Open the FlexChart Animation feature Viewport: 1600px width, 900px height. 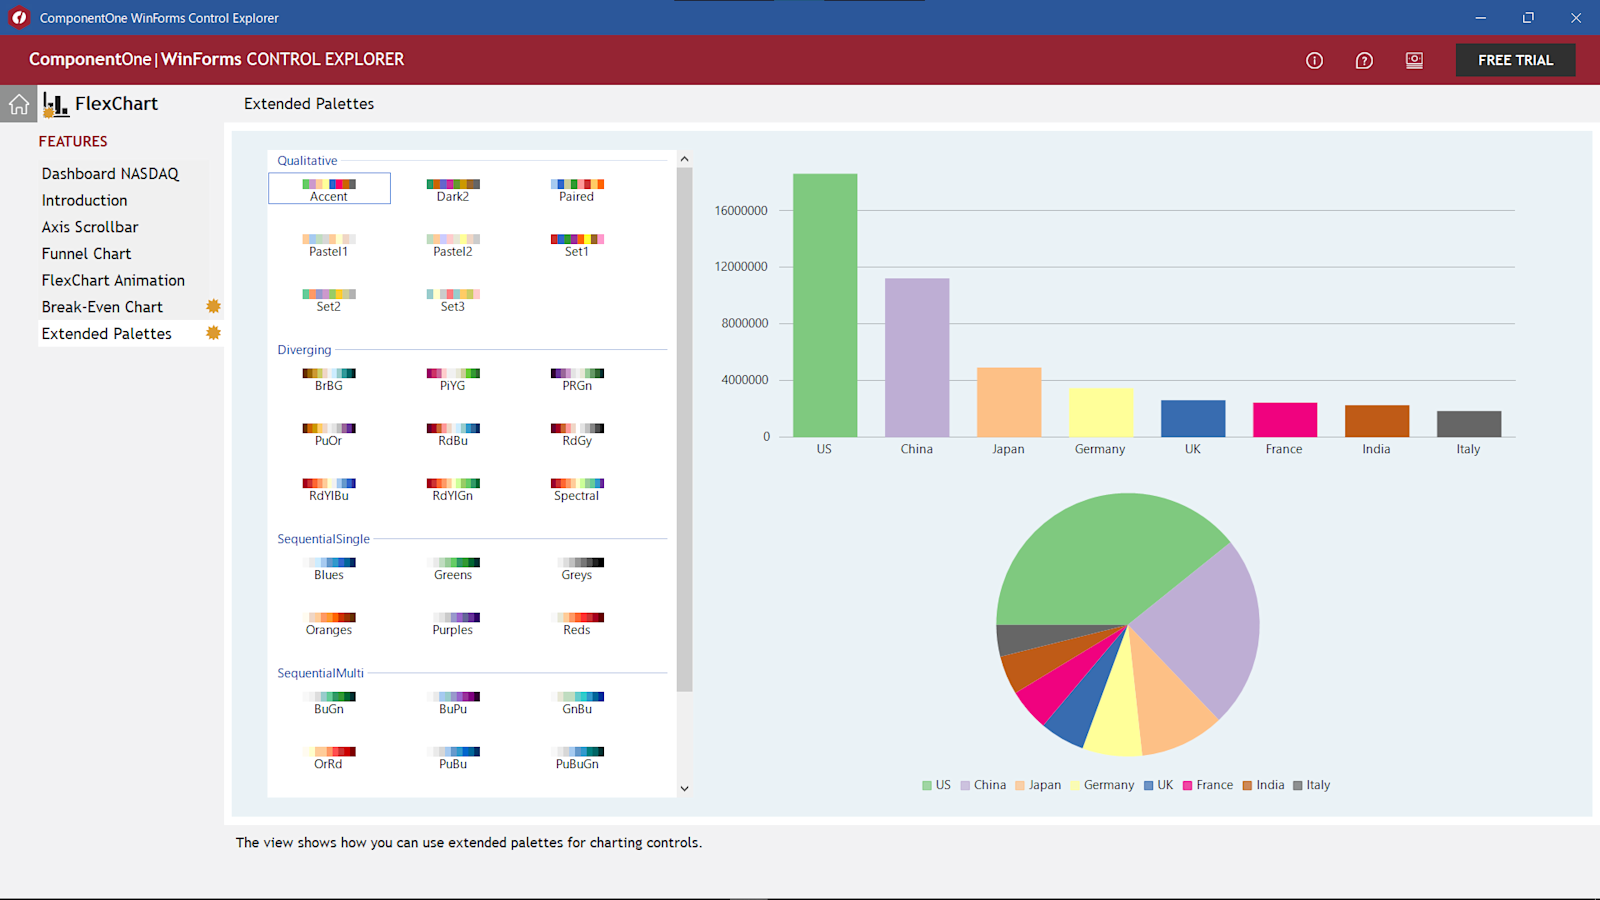[x=113, y=280]
